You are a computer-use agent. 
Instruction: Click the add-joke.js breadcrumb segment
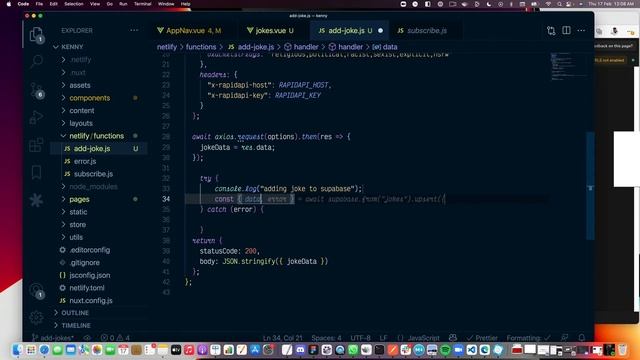click(256, 47)
